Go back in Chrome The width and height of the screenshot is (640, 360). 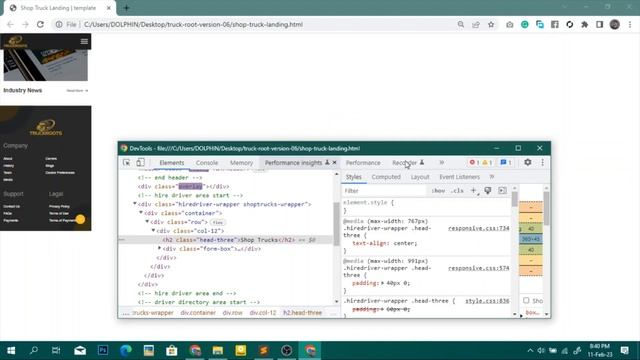[x=10, y=24]
